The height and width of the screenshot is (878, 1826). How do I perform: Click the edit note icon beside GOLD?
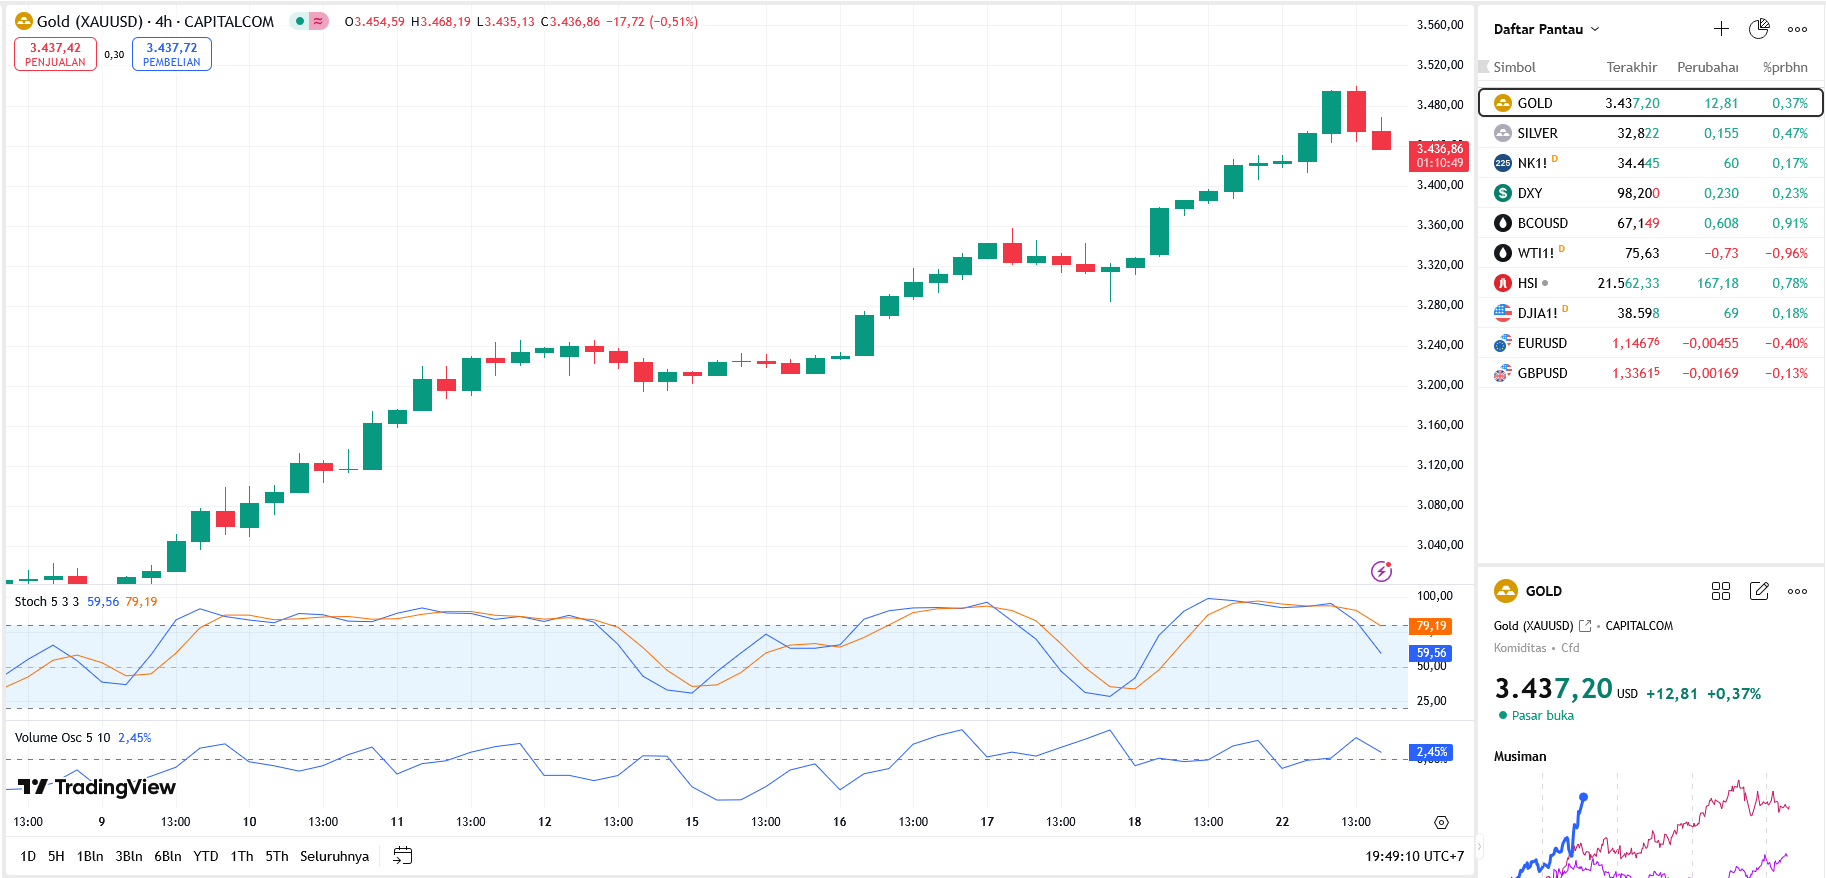coord(1759,591)
